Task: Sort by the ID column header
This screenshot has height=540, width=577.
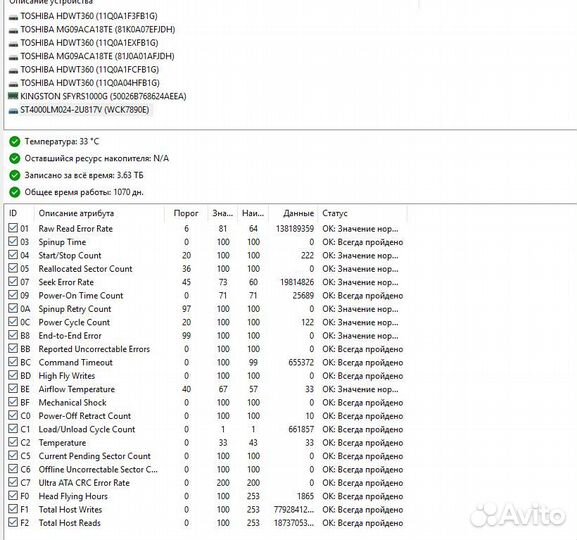Action: click(x=20, y=213)
